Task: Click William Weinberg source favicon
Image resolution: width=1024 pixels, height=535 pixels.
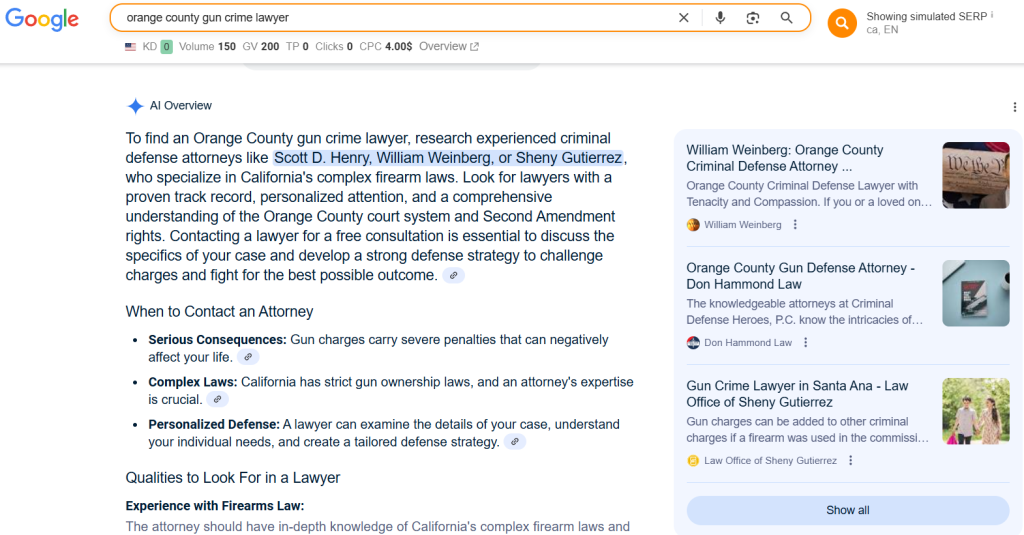Action: pos(693,225)
